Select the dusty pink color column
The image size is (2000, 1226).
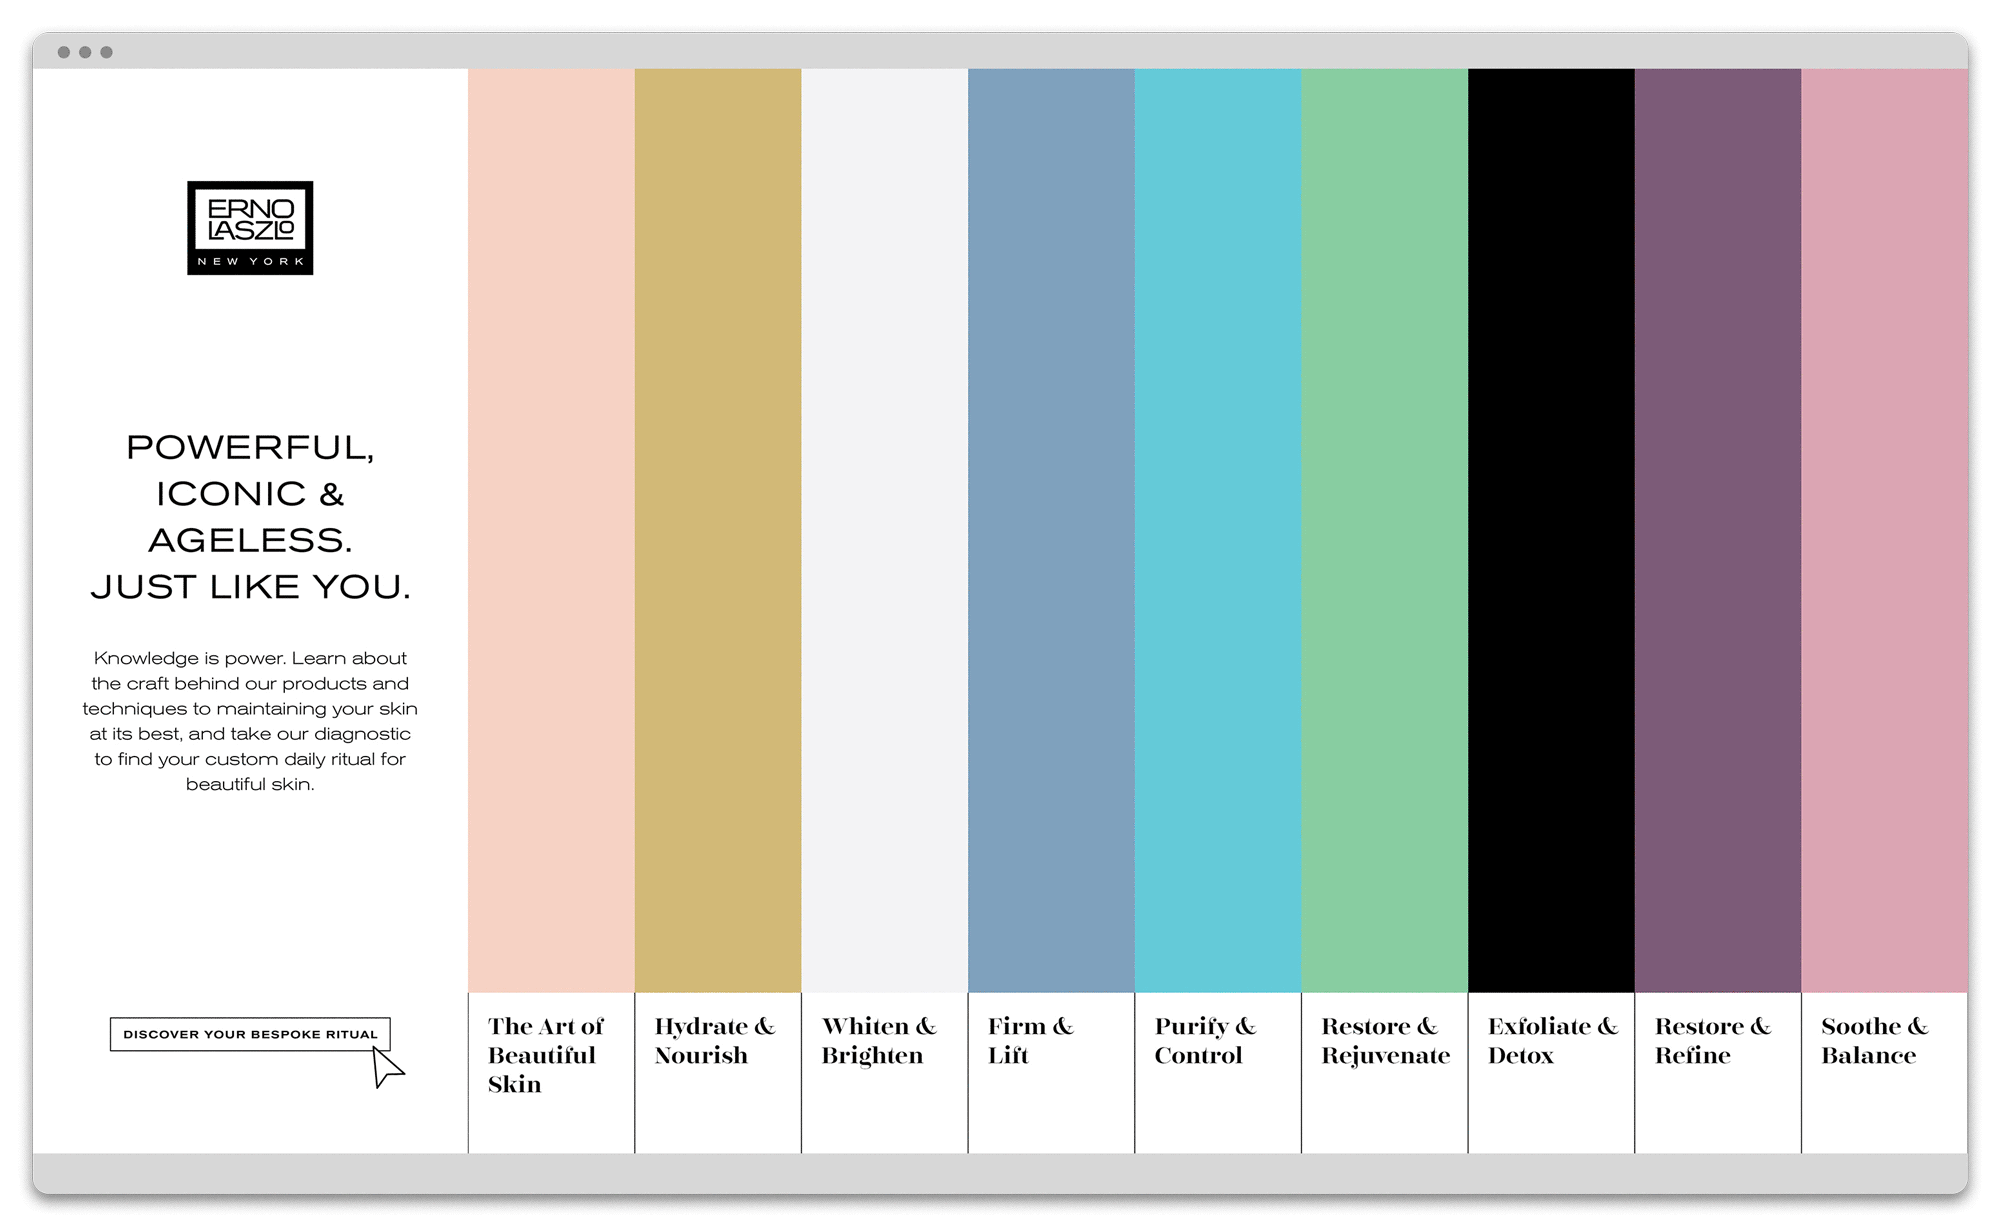(x=1885, y=530)
